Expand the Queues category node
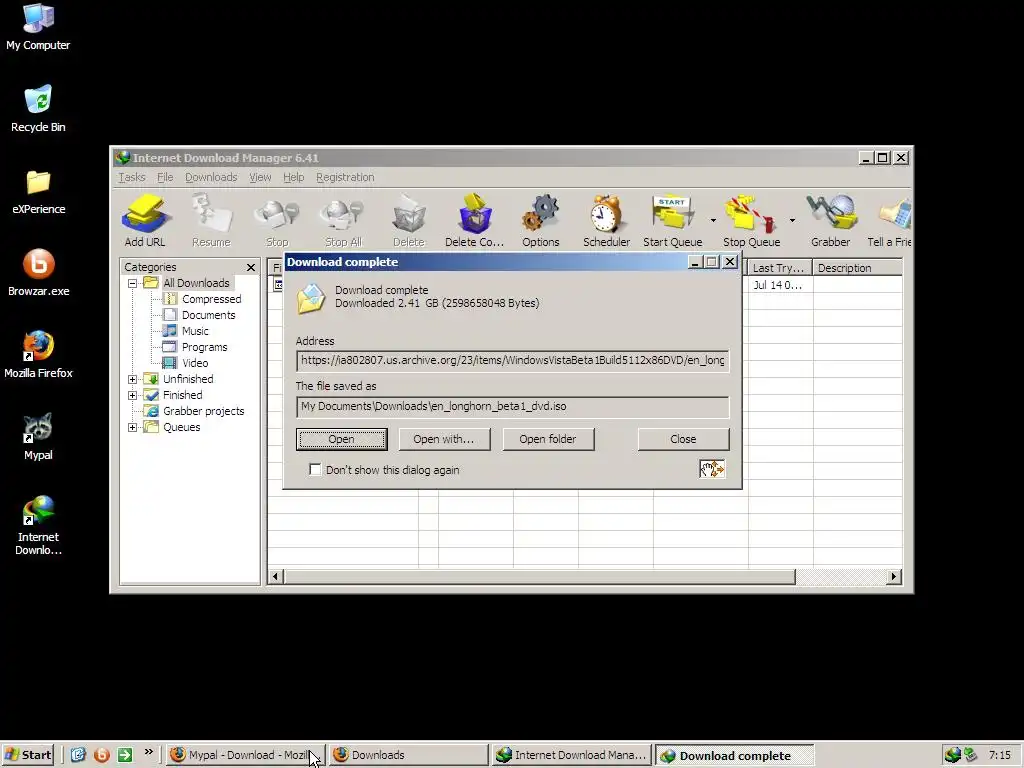The height and width of the screenshot is (768, 1024). (132, 427)
